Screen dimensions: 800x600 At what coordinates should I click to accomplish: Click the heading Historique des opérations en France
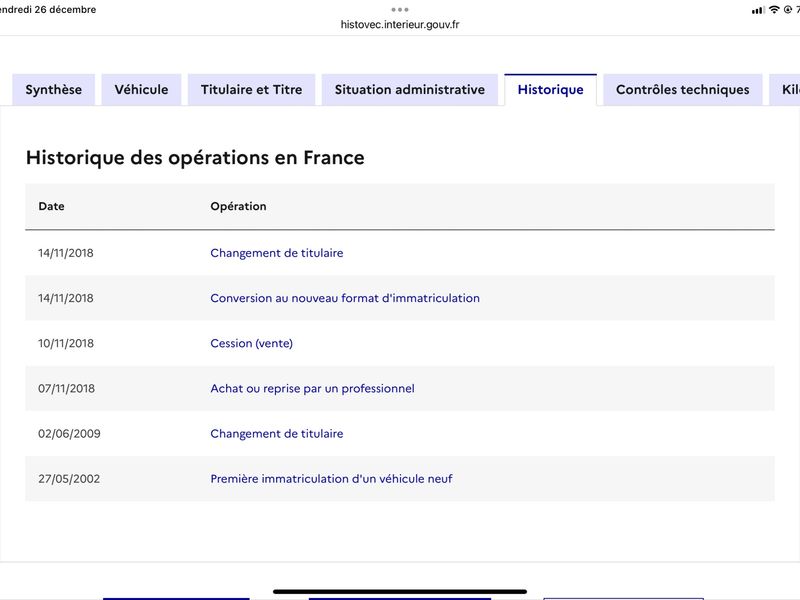195,158
